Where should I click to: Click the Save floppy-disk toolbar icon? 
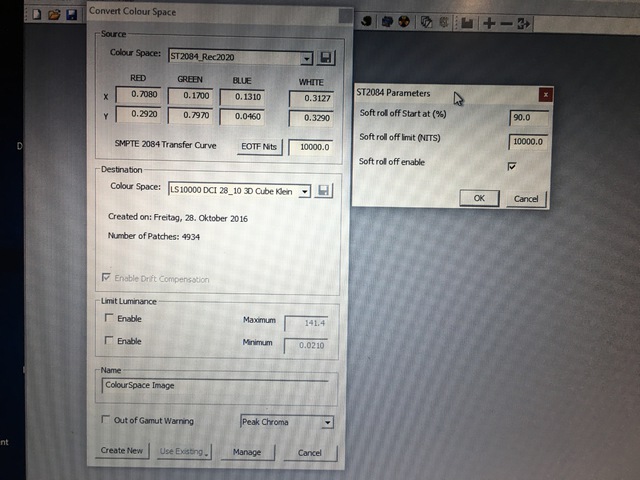point(72,15)
